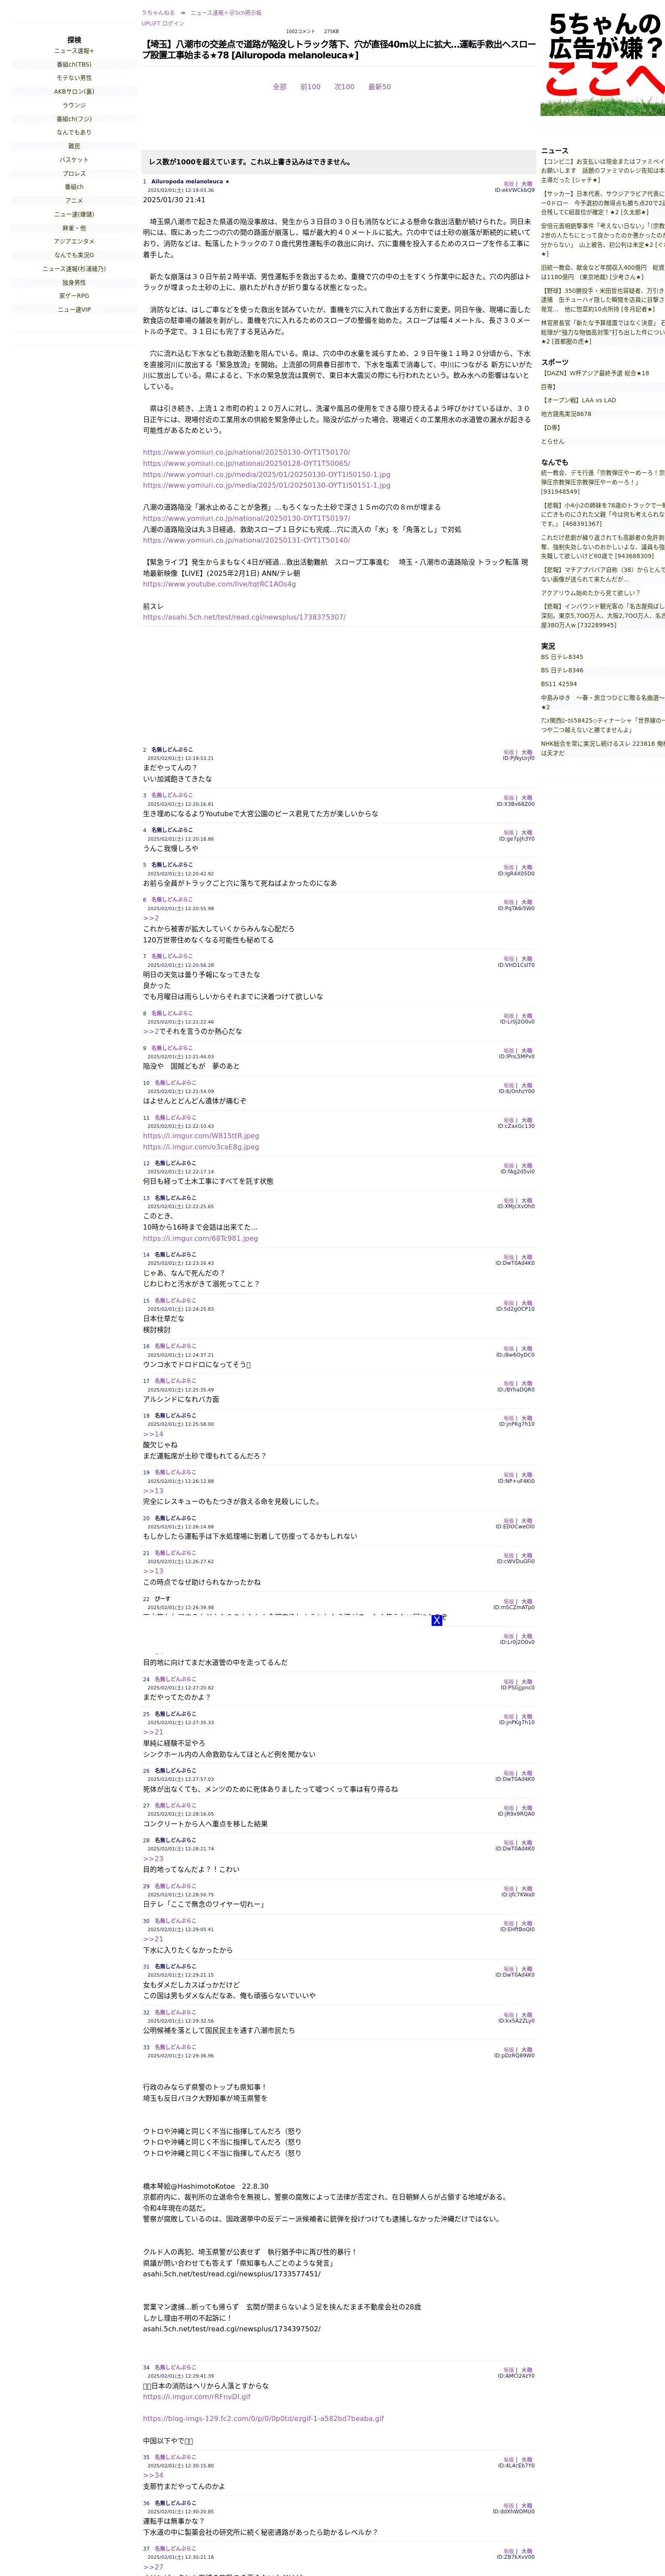This screenshot has height=2576, width=665.
Task: Open ニュース速報+ in sidebar
Action: click(x=74, y=51)
